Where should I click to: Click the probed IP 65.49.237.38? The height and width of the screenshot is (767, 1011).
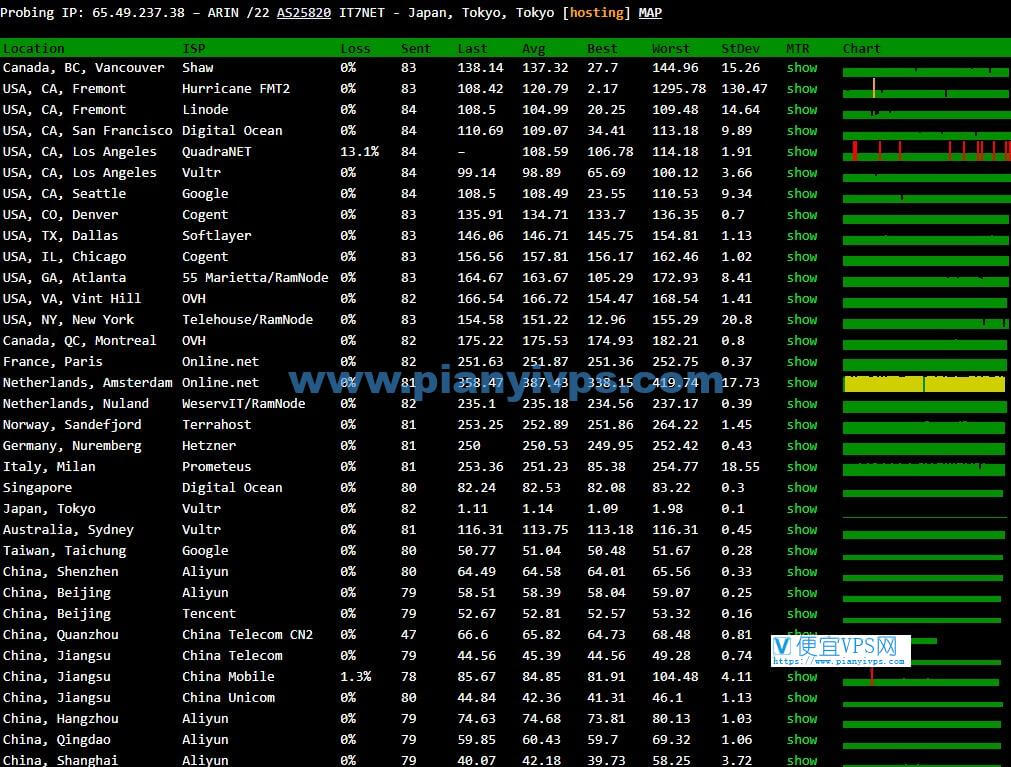pyautogui.click(x=138, y=13)
